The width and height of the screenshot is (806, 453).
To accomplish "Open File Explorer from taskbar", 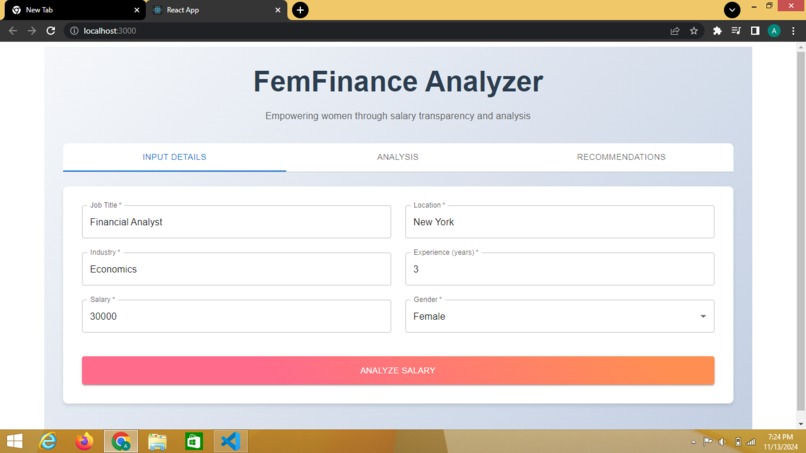I will tap(157, 441).
